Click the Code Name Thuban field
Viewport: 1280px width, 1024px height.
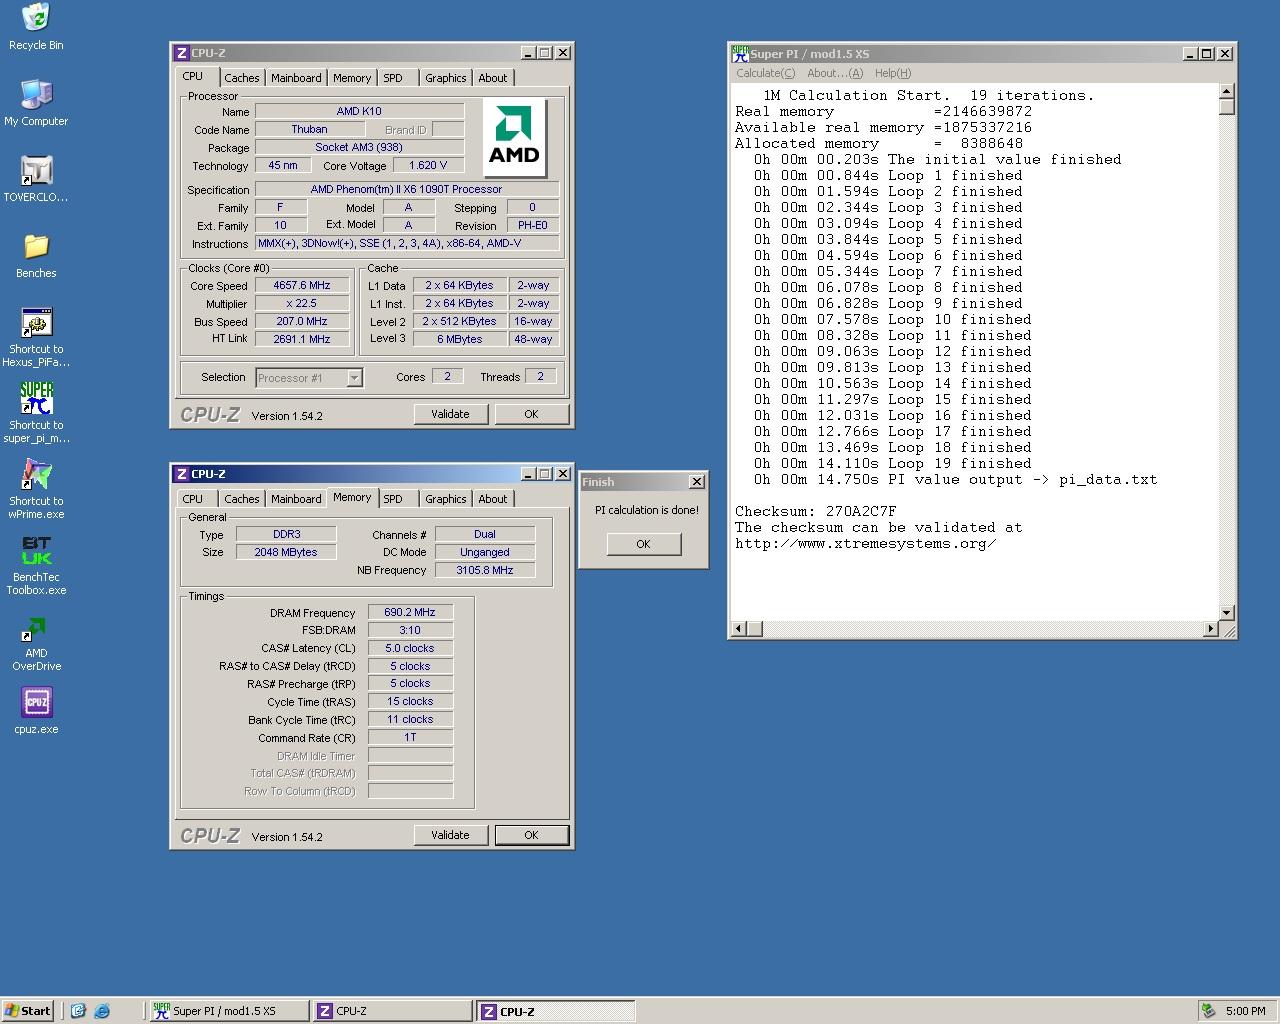pos(309,130)
